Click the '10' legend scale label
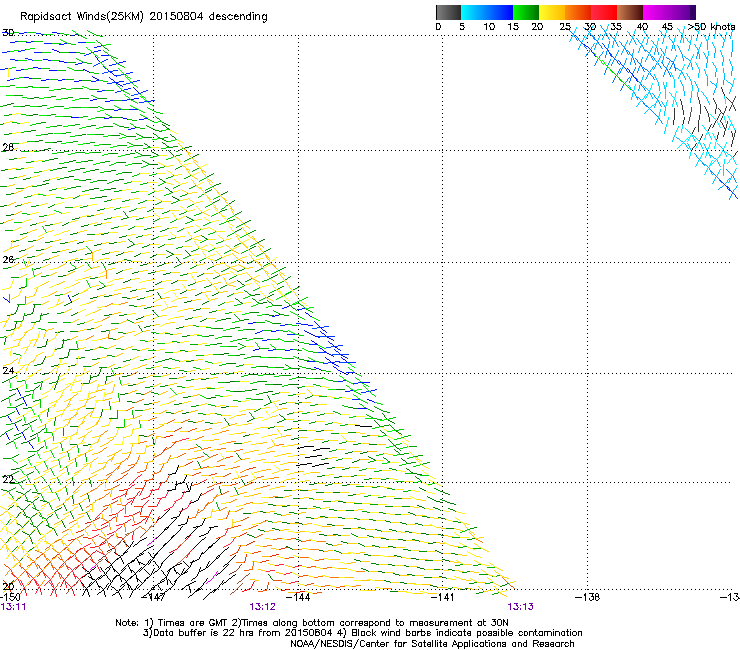740x650 pixels. coord(489,27)
